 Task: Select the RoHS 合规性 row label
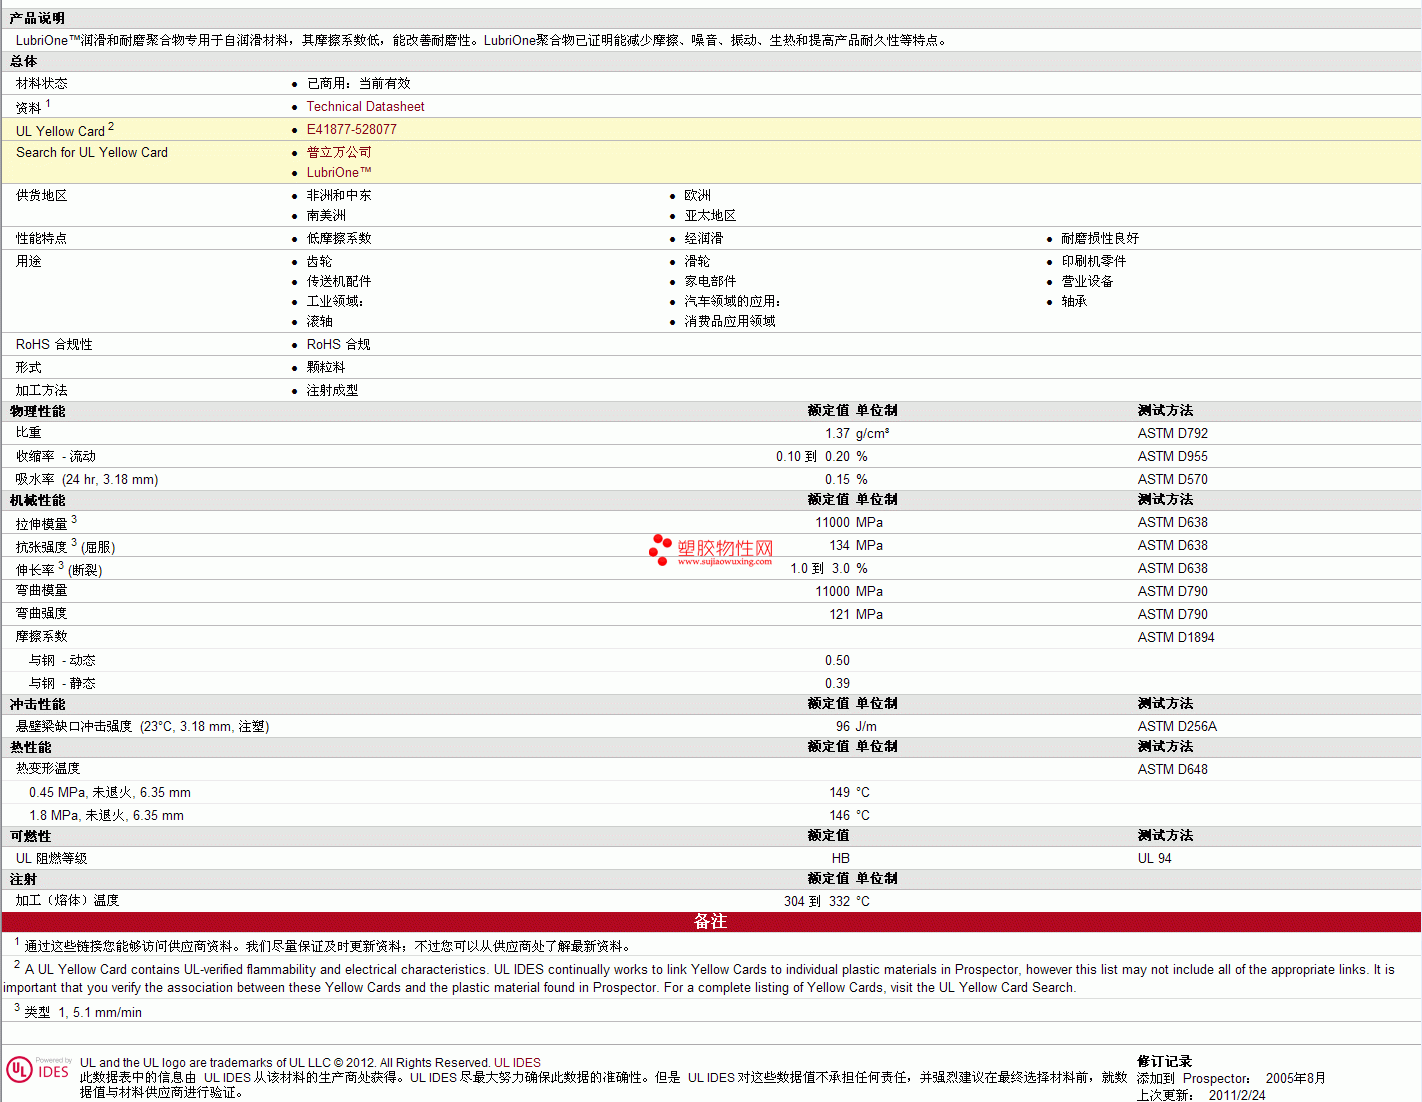coord(54,344)
